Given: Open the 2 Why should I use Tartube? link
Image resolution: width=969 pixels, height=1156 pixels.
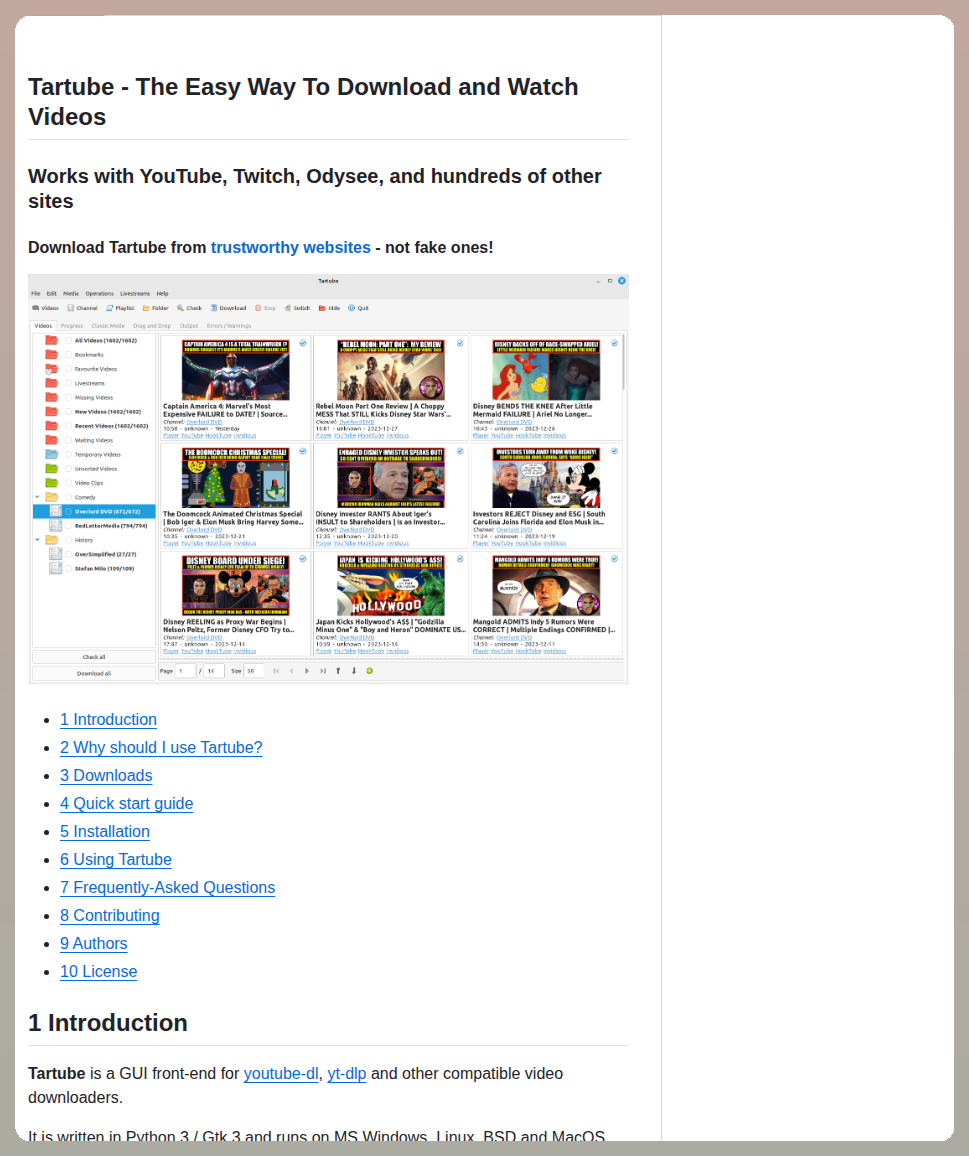Looking at the screenshot, I should point(161,748).
